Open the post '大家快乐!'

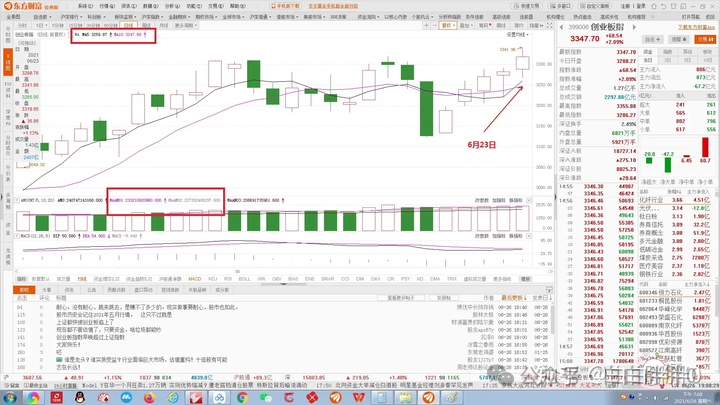click(68, 344)
